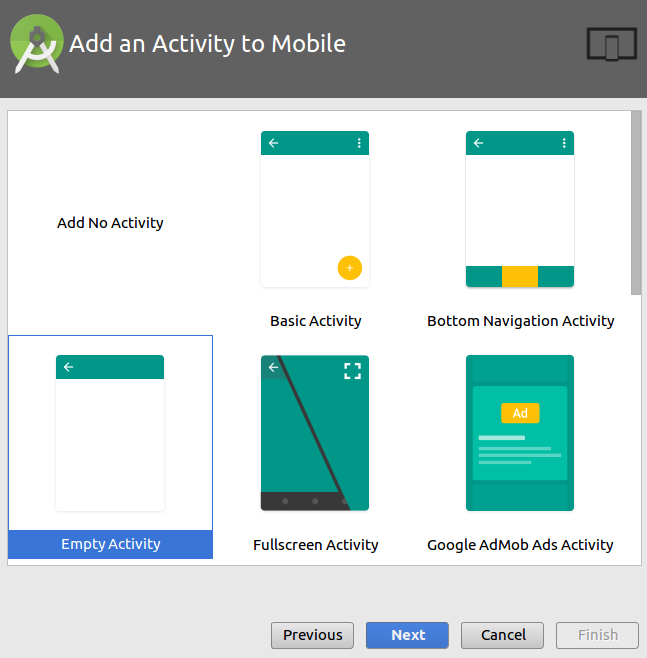The height and width of the screenshot is (658, 647).
Task: Click the disabled Finish button
Action: (x=597, y=635)
